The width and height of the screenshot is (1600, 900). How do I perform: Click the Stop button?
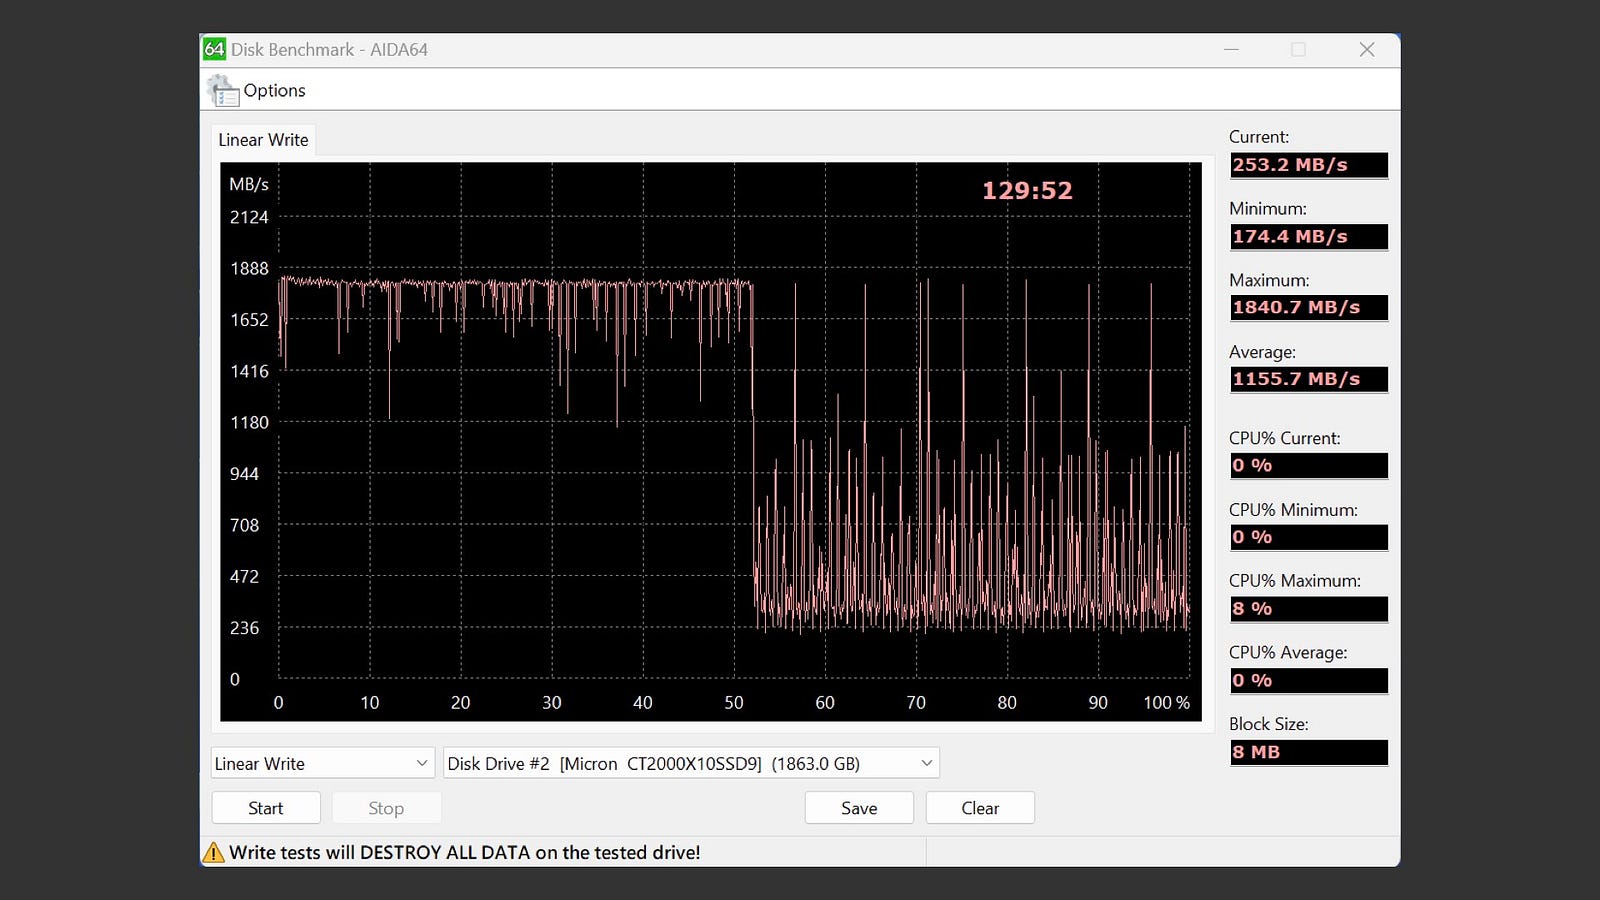click(x=386, y=808)
